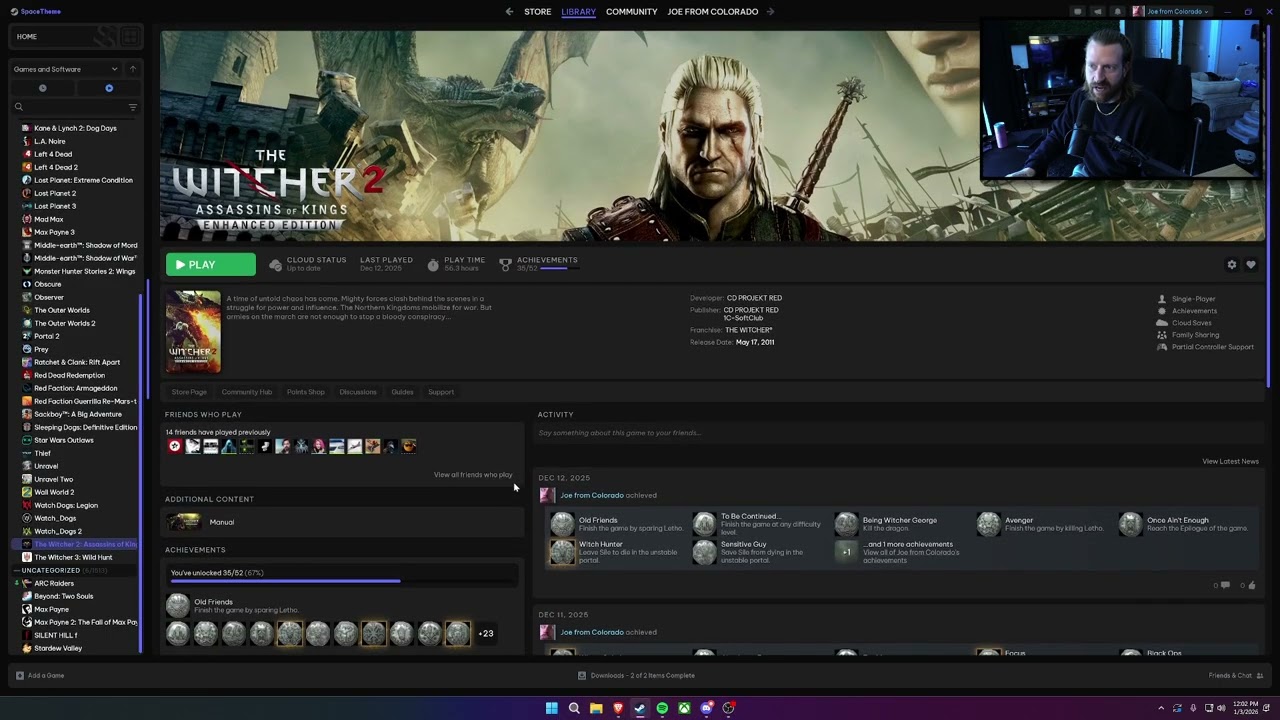1280x720 pixels.
Task: Select Portal 2 in the library list
Action: coord(47,336)
